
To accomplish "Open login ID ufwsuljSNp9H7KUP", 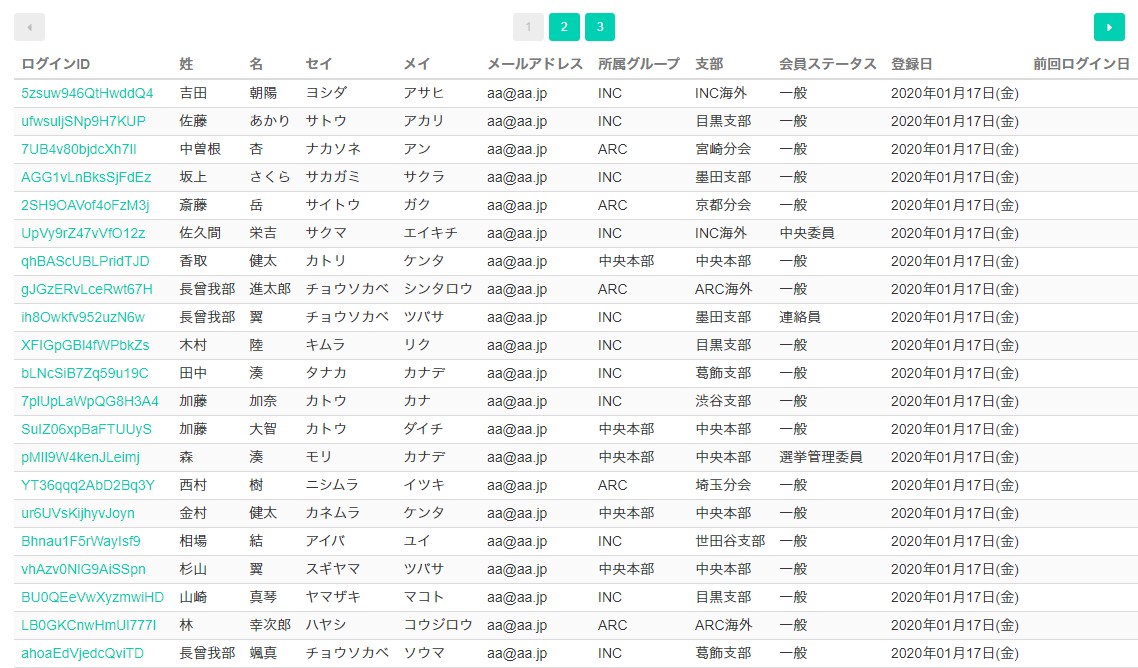I will point(83,121).
